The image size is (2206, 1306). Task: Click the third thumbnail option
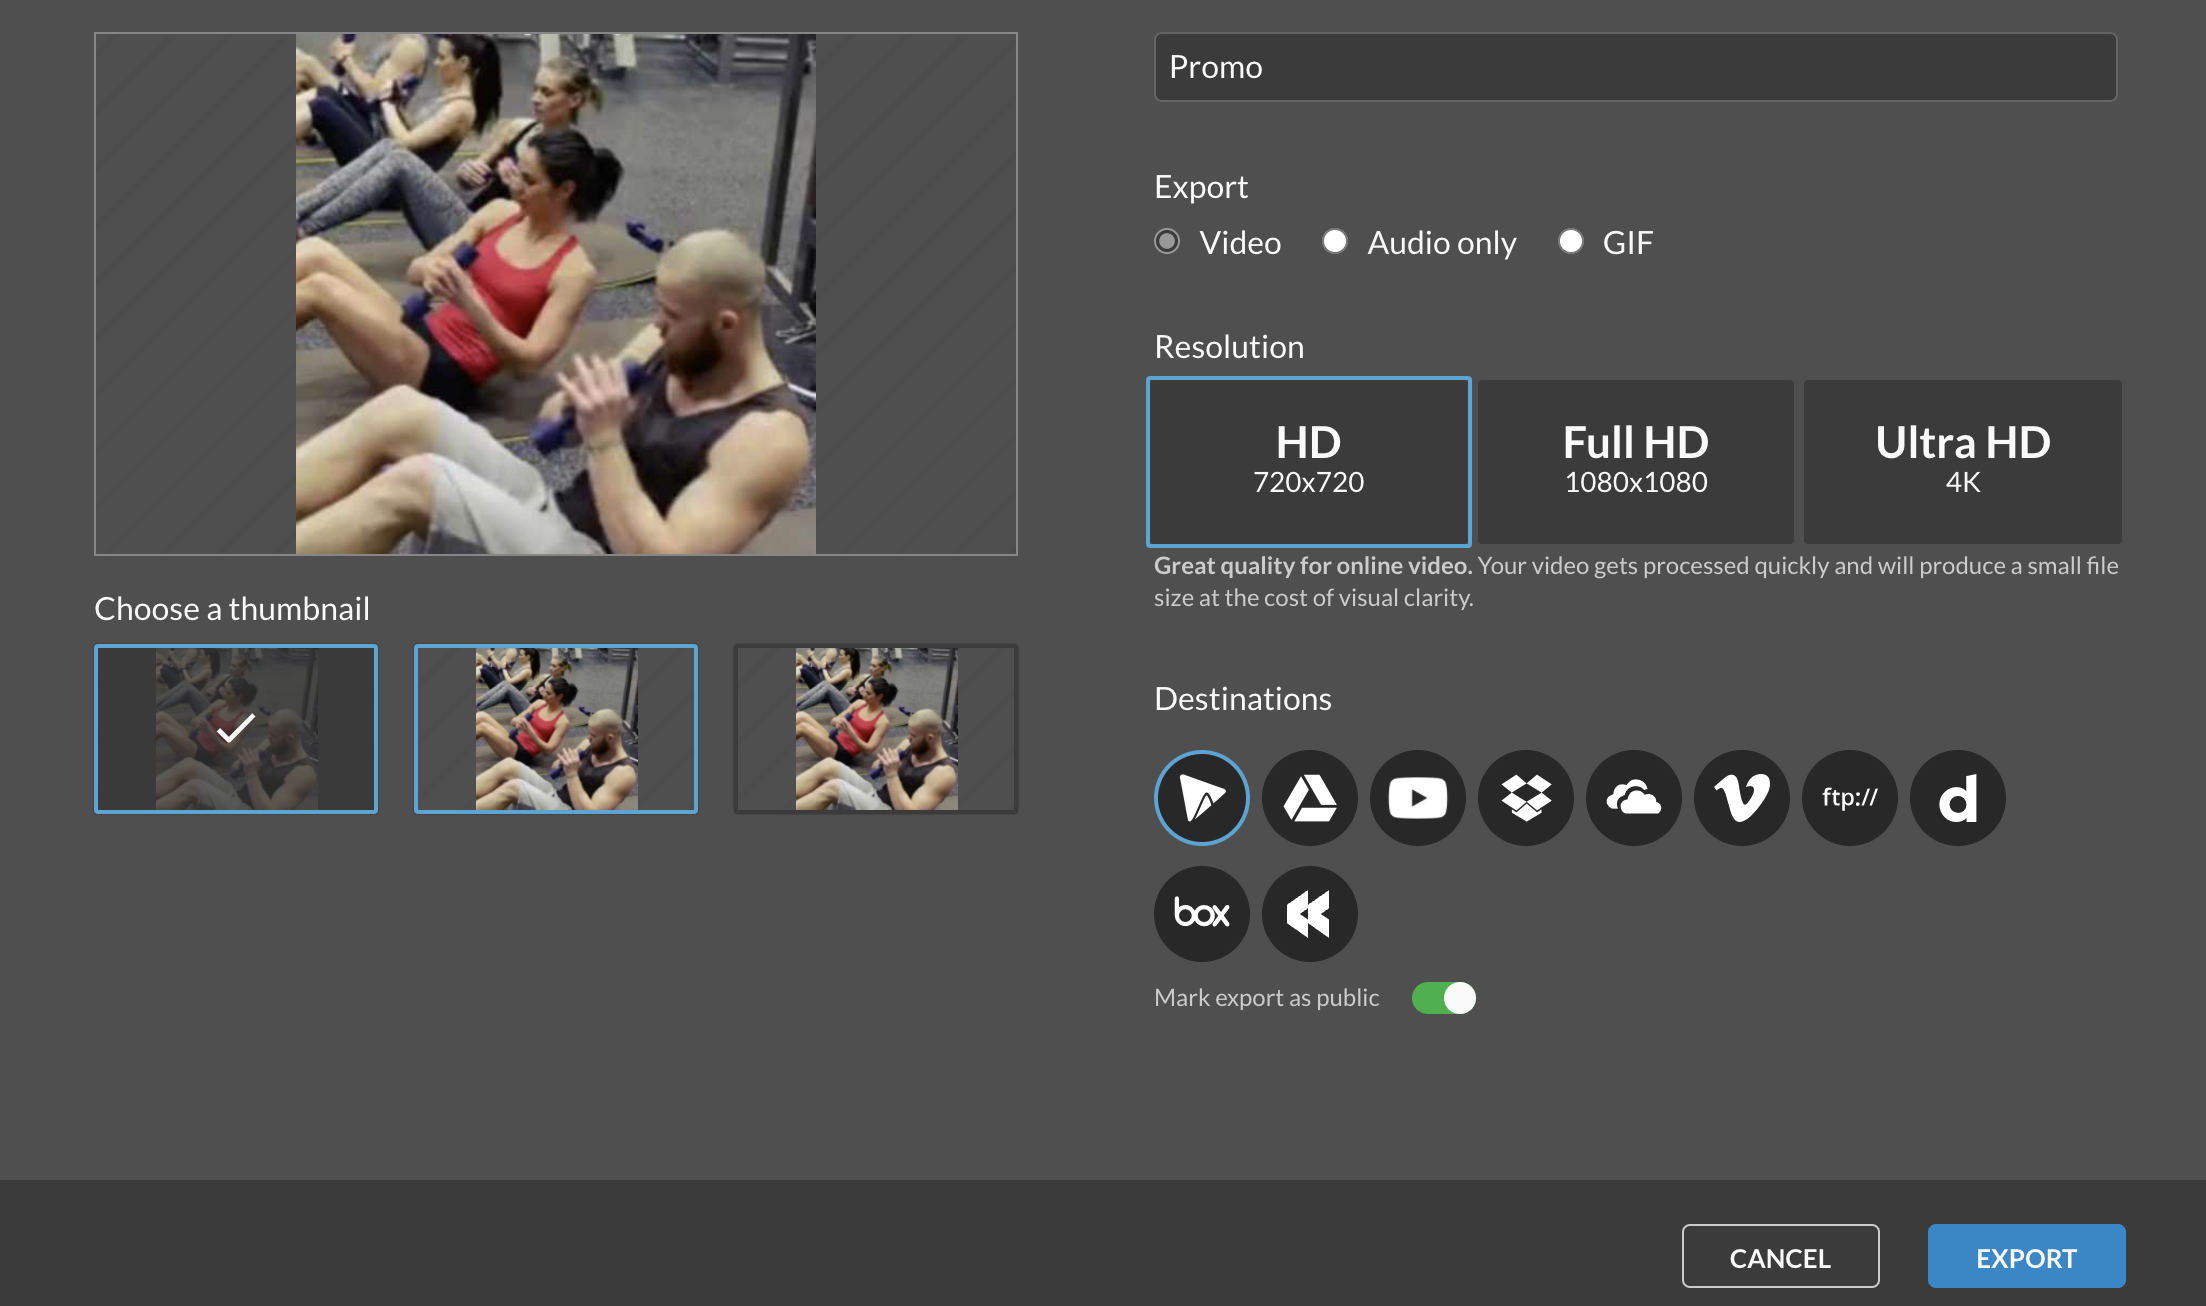pyautogui.click(x=875, y=728)
